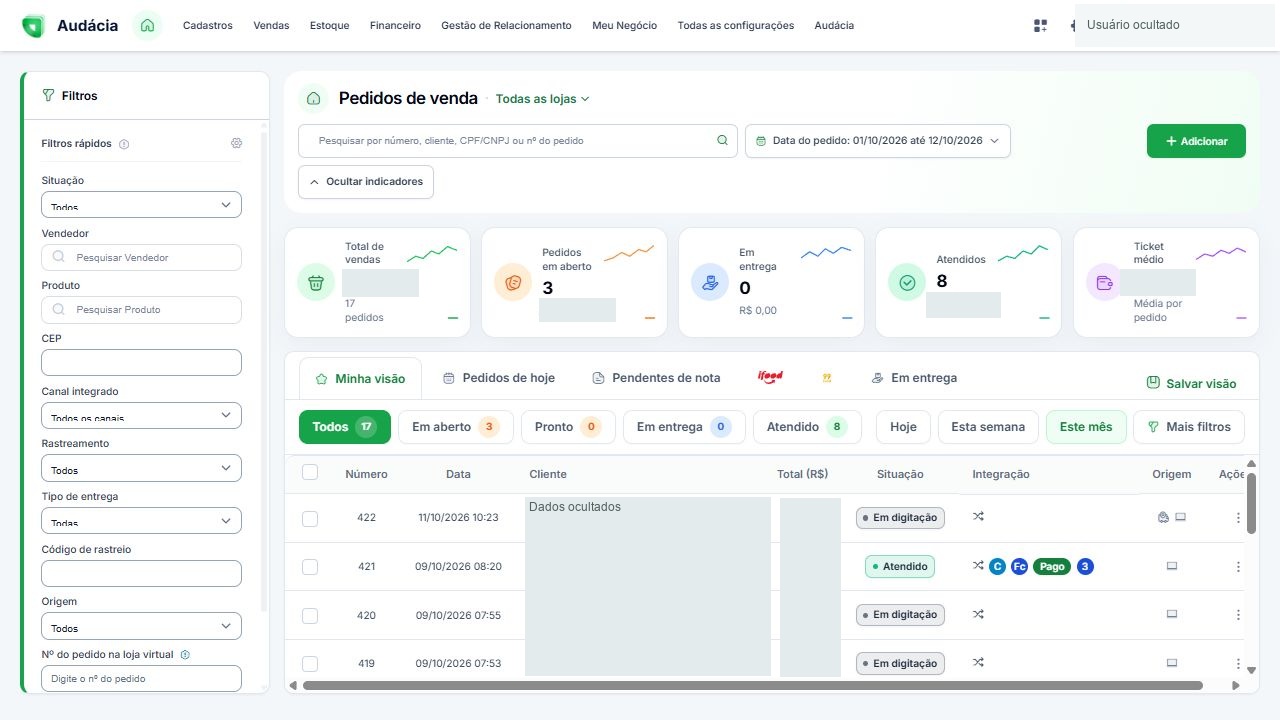
Task: Open the apps grid icon
Action: tap(1040, 25)
